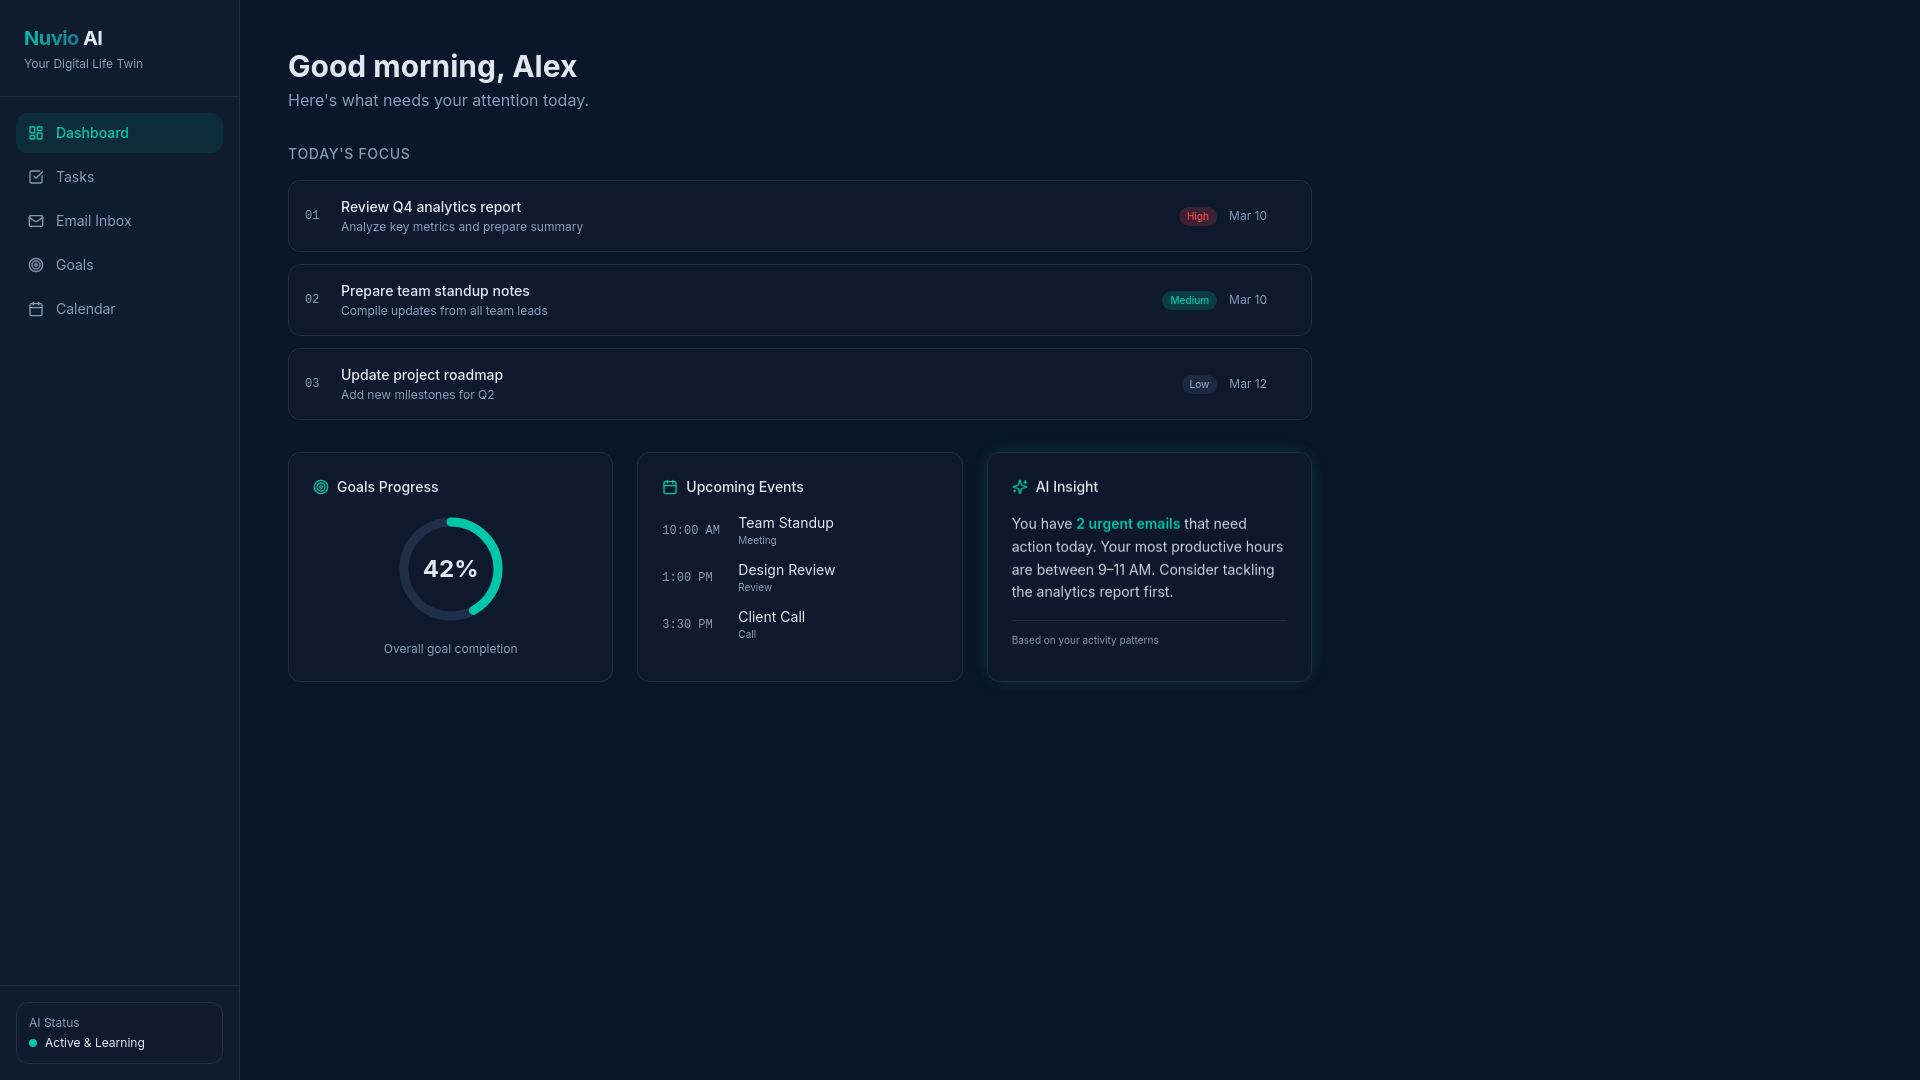Open Calendar using the calendar icon
1920x1080 pixels.
[x=36, y=309]
